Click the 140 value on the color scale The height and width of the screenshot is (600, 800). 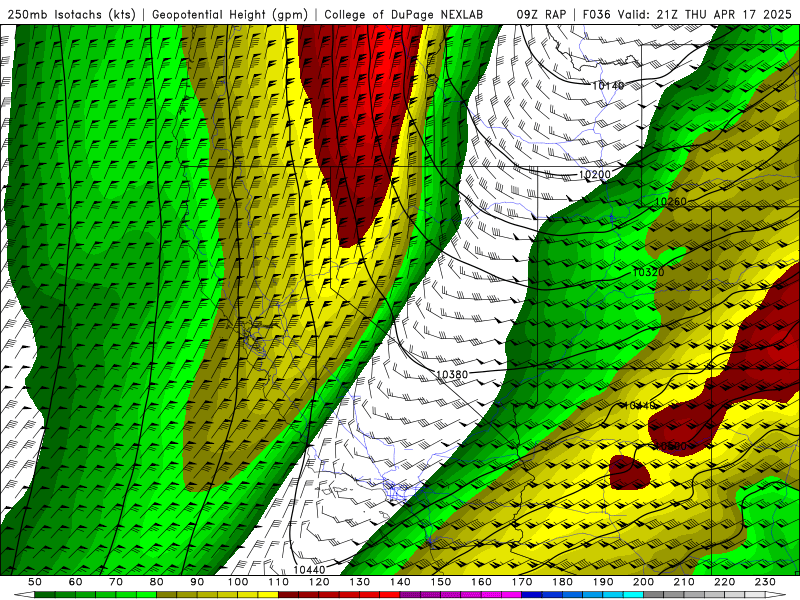point(400,582)
